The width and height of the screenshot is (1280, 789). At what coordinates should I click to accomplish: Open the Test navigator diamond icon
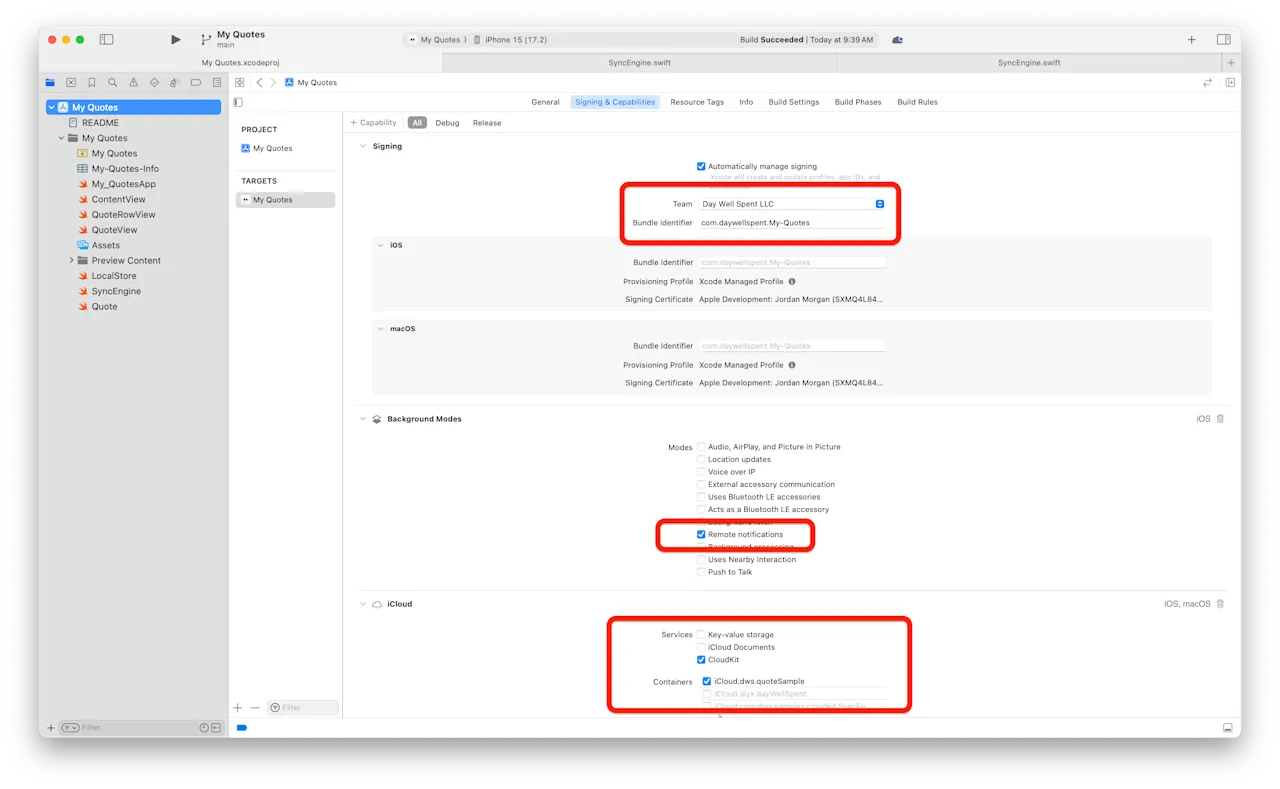point(154,83)
